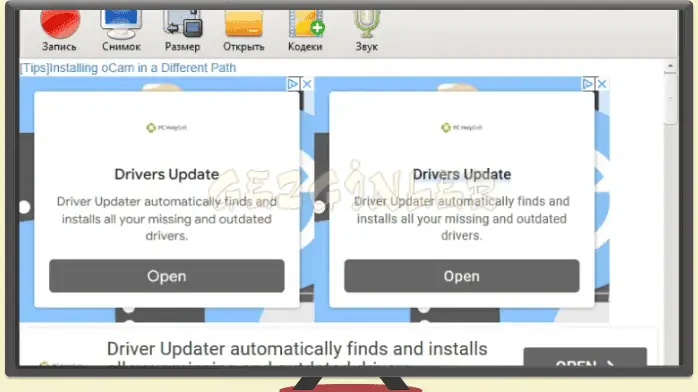The height and width of the screenshot is (392, 698).
Task: Click scrollbar up arrow
Action: pyautogui.click(x=670, y=66)
